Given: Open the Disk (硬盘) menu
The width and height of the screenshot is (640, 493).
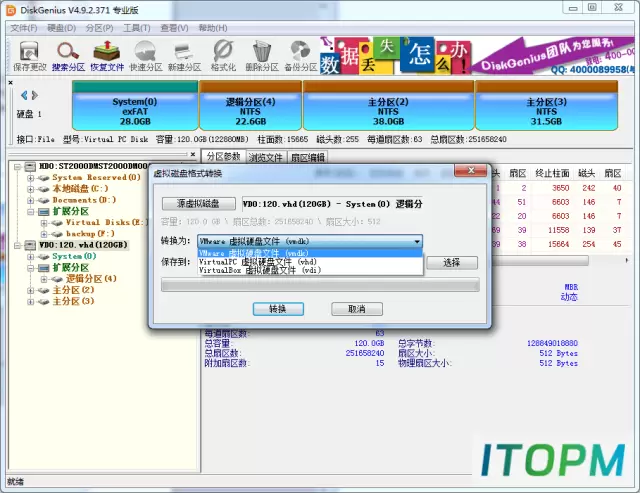Looking at the screenshot, I should pyautogui.click(x=62, y=28).
